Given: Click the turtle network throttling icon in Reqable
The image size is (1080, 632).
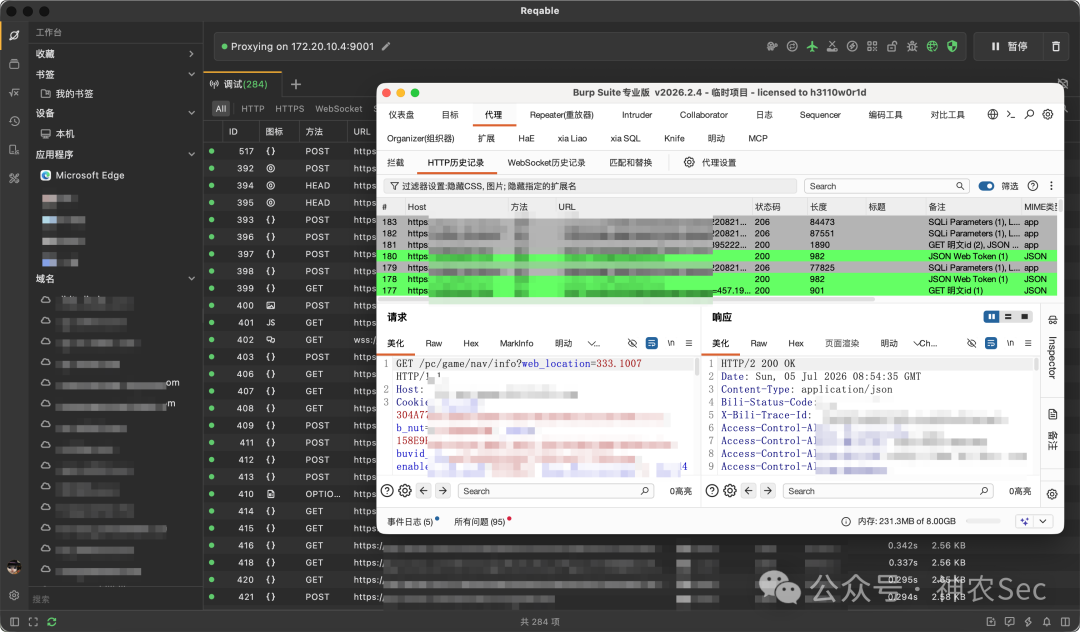Looking at the screenshot, I should [x=772, y=46].
